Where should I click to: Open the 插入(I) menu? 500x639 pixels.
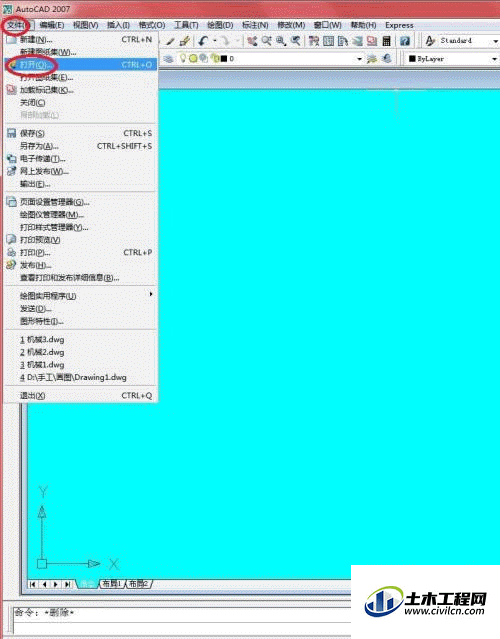(x=118, y=25)
